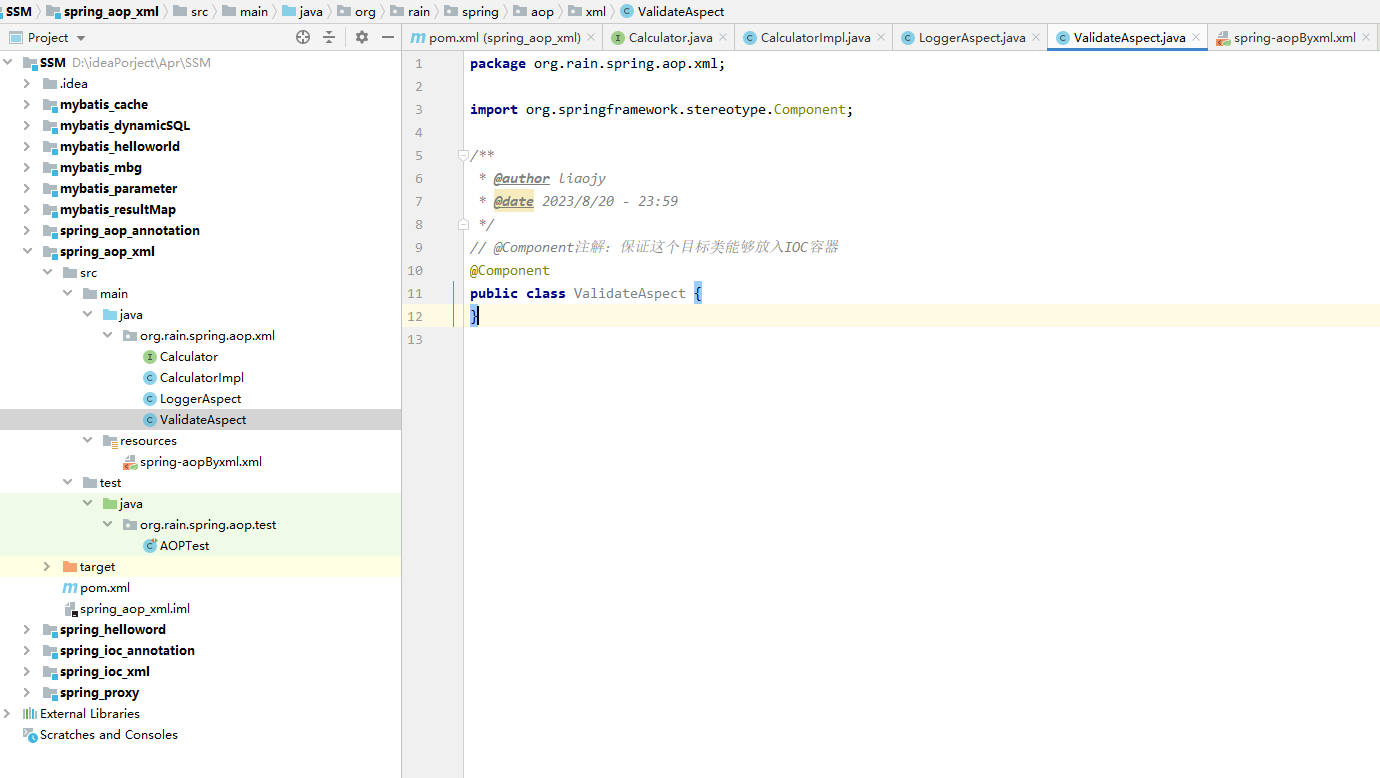Select ValidateAspect class in project tree
Viewport: 1380px width, 778px height.
click(x=195, y=420)
